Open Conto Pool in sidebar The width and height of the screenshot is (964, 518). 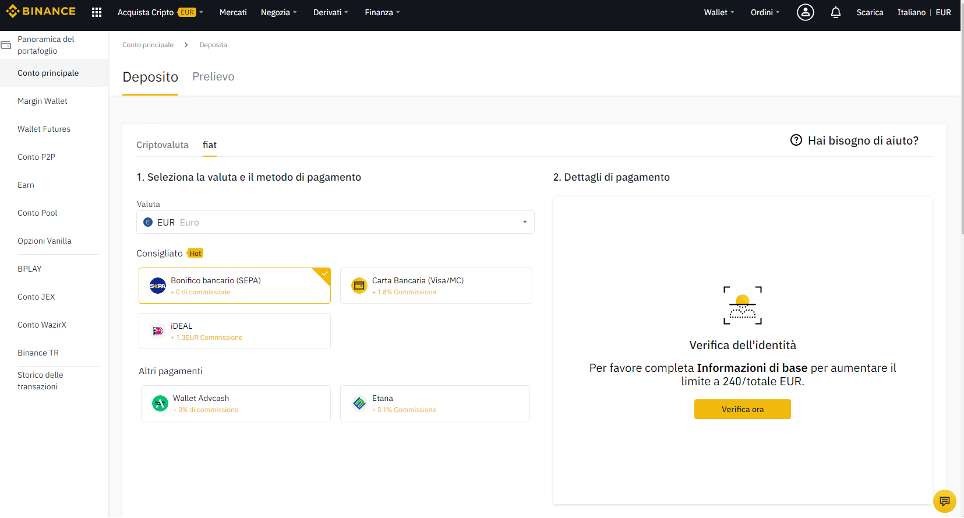pyautogui.click(x=38, y=213)
